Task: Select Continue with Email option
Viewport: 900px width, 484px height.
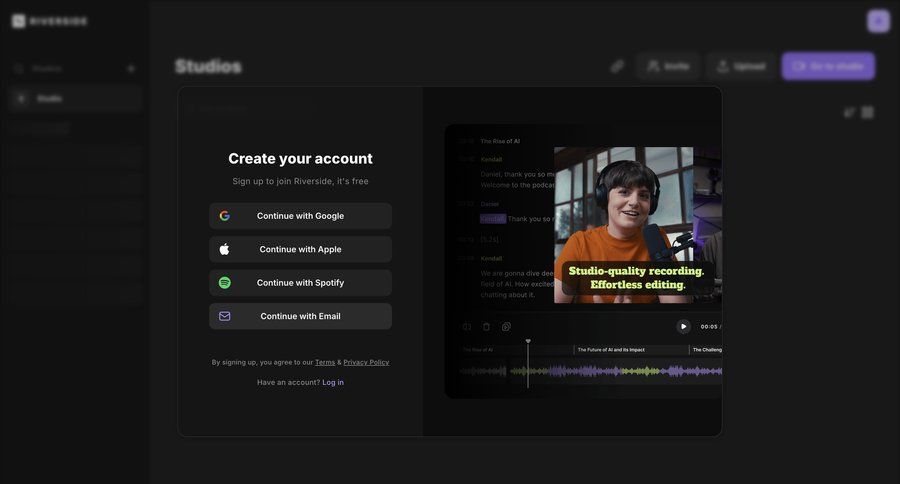Action: tap(300, 316)
